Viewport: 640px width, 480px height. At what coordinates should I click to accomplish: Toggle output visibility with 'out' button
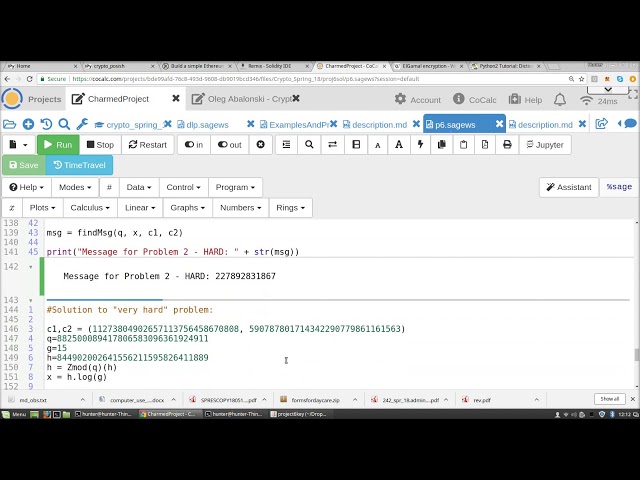229,144
